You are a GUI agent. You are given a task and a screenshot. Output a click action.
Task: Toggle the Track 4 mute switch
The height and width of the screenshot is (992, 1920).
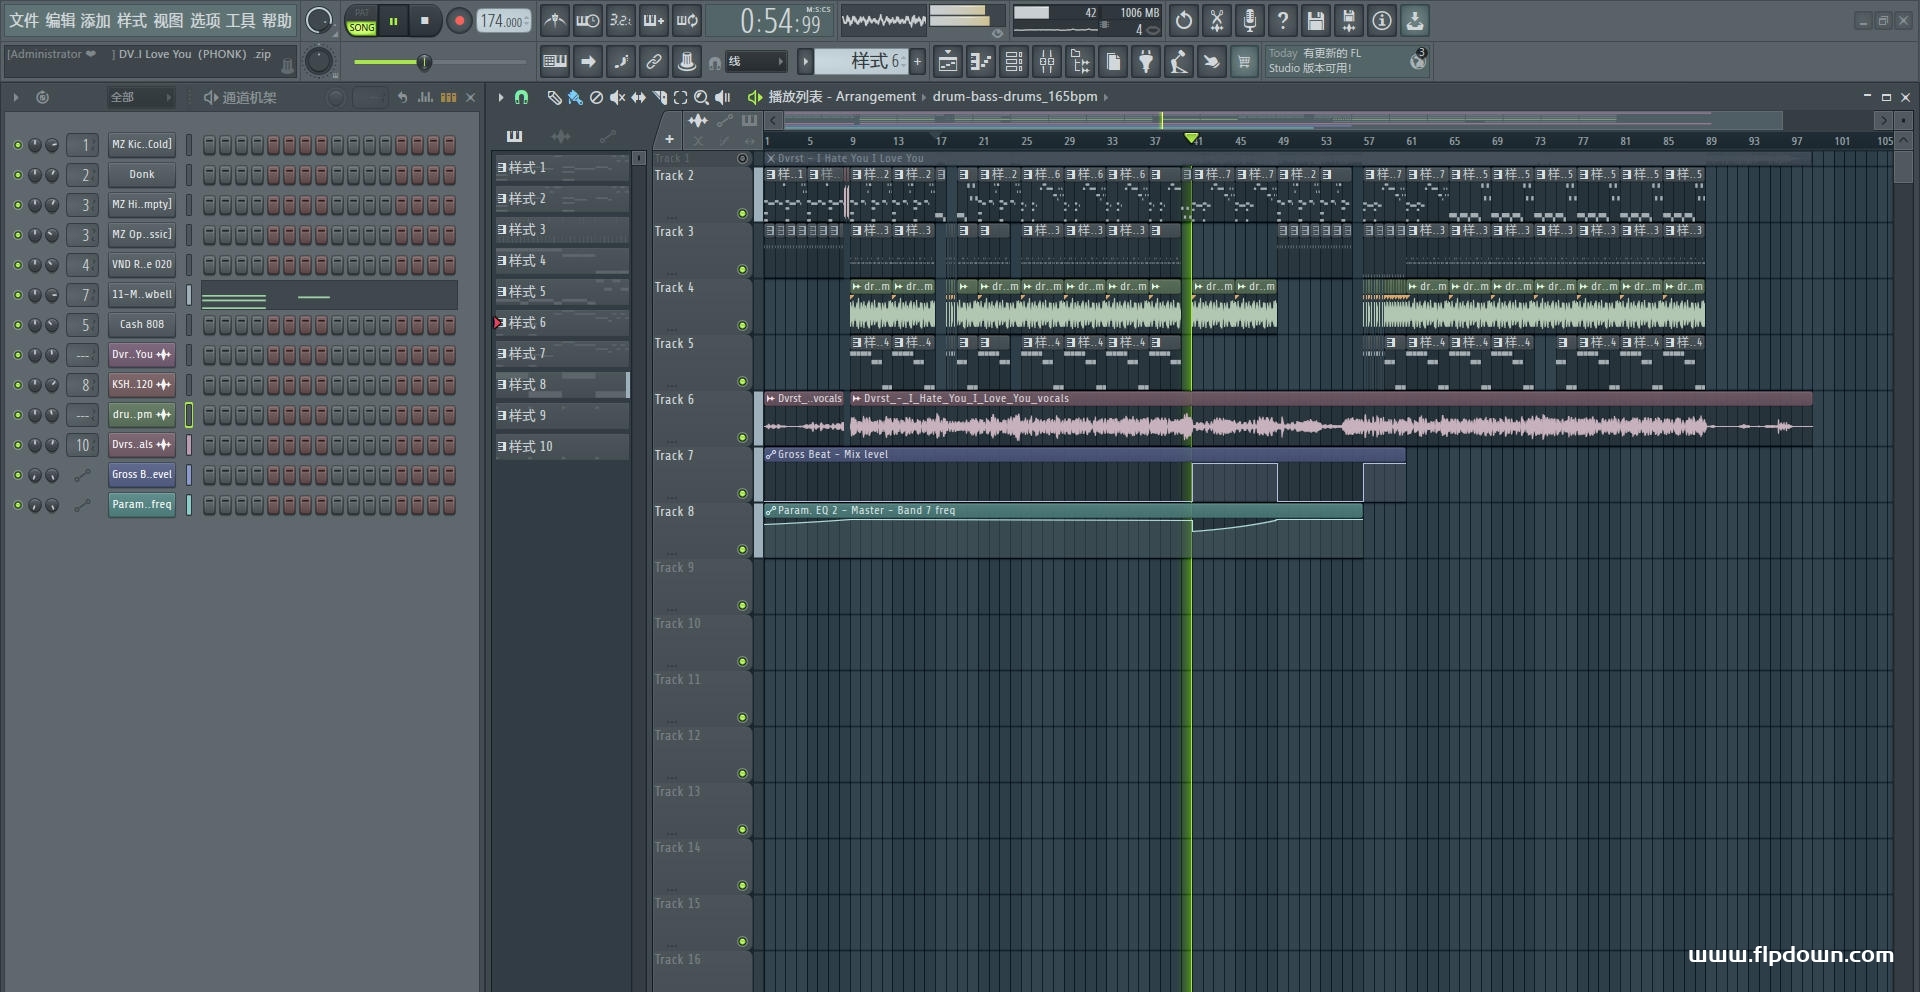[x=742, y=325]
